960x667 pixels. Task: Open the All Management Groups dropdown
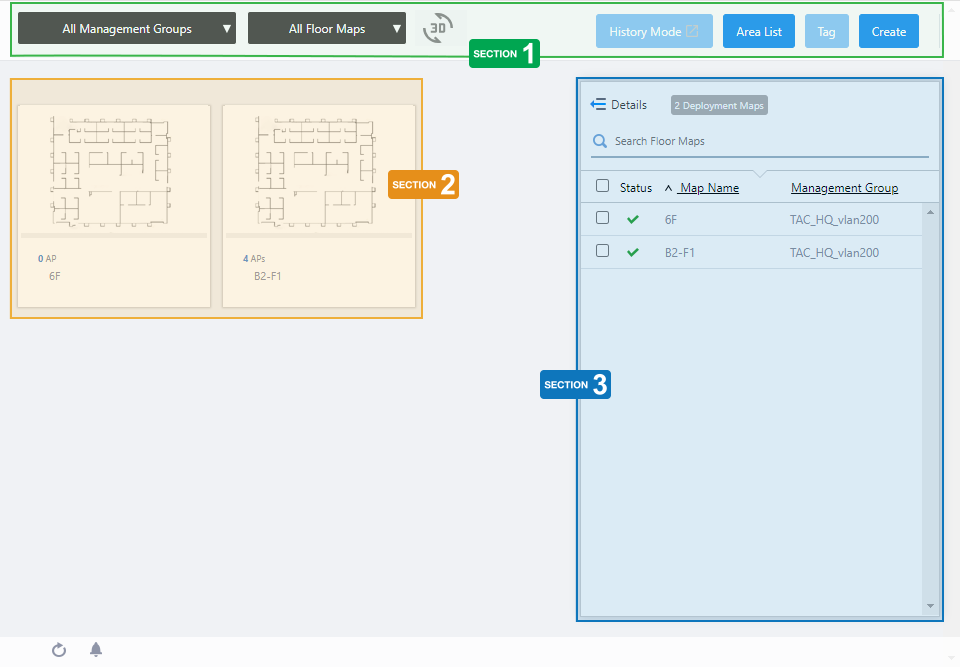pyautogui.click(x=127, y=29)
